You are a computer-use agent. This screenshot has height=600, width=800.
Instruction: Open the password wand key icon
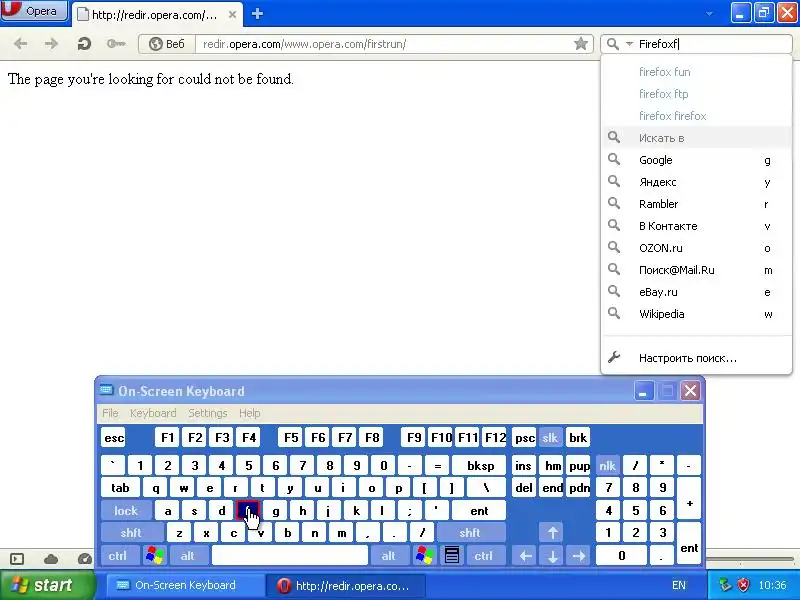(116, 44)
